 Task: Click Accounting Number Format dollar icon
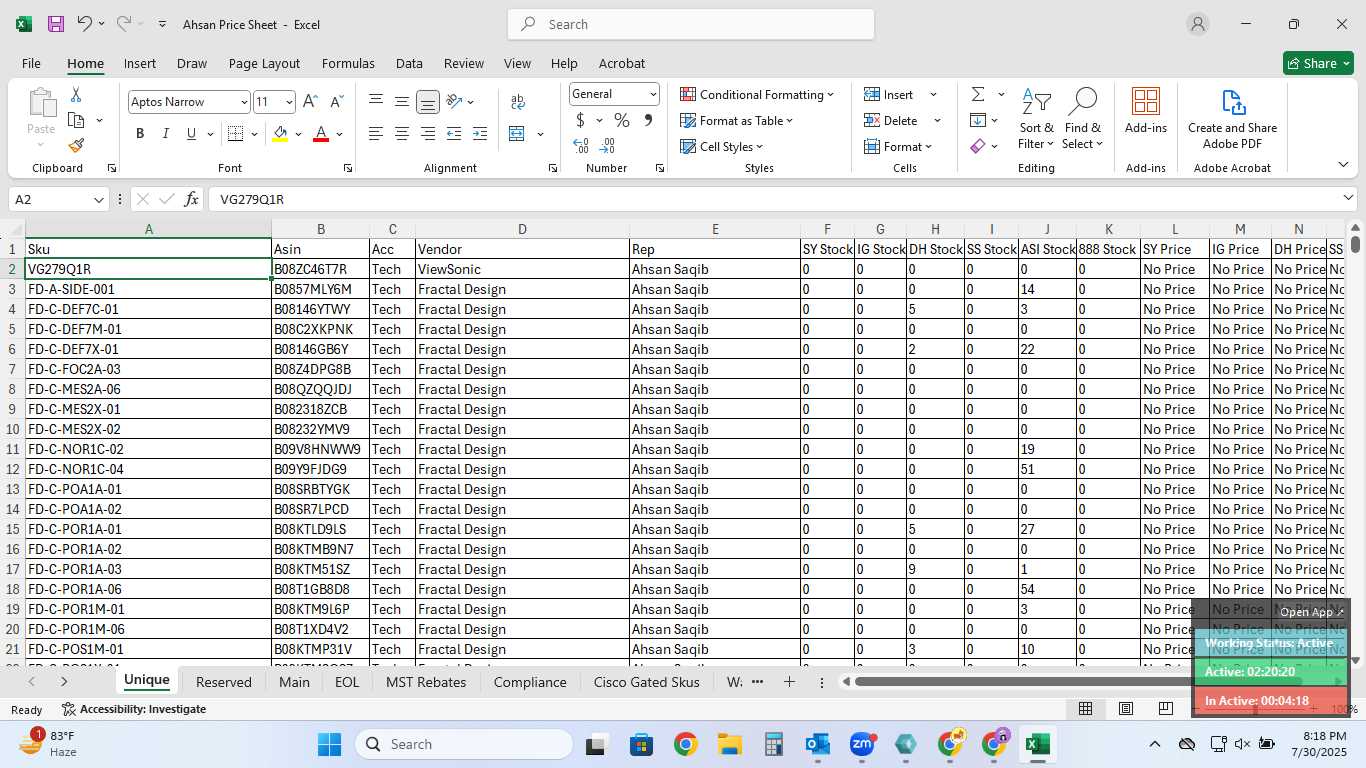(x=580, y=120)
